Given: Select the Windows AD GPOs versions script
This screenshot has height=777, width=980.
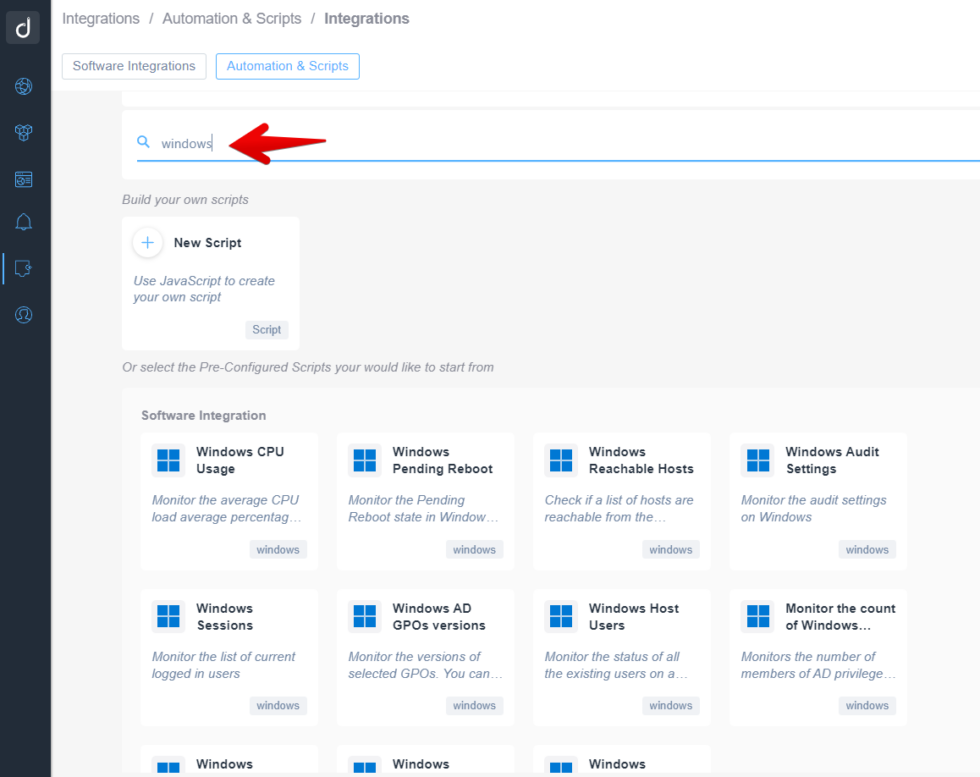Looking at the screenshot, I should coord(425,658).
